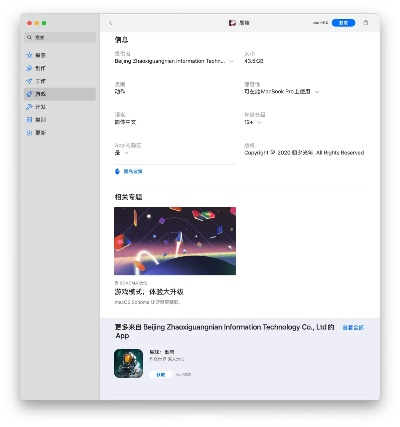Expand the Beijing Zhaoxiguangnian provider details
This screenshot has width=400, height=427.
[231, 61]
